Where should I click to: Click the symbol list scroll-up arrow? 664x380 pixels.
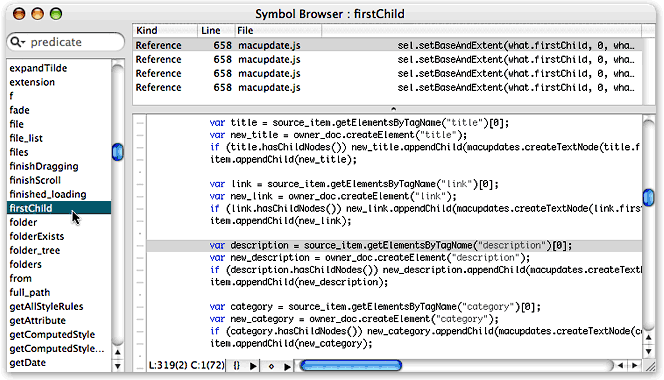point(118,352)
